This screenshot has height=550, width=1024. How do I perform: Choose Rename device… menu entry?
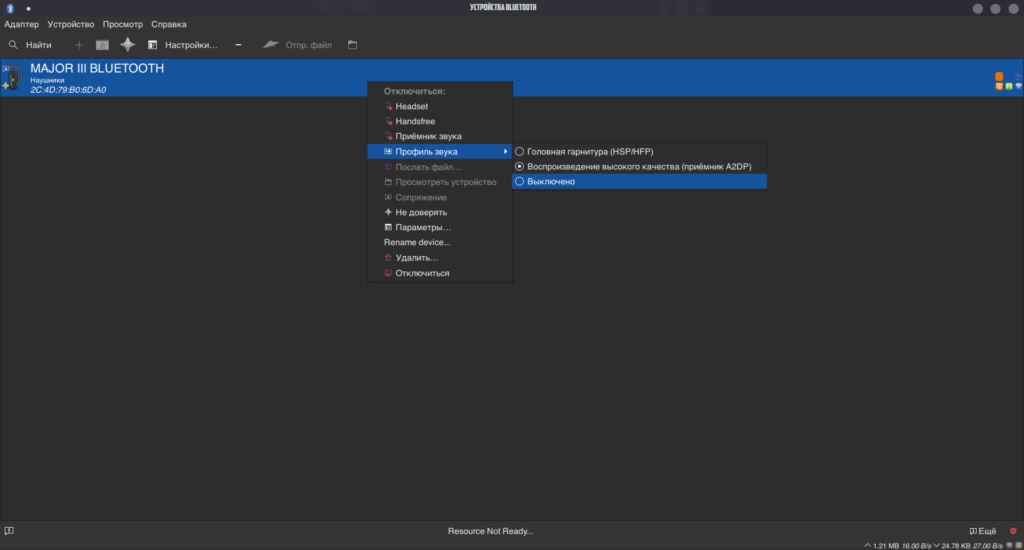click(x=440, y=242)
